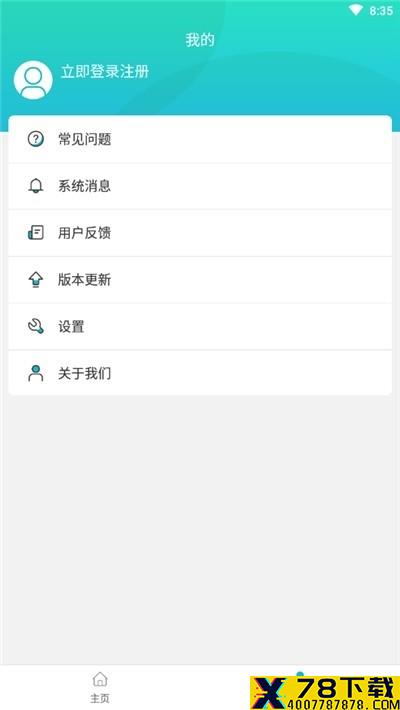Tap the home house icon
The image size is (400, 710).
[x=100, y=679]
